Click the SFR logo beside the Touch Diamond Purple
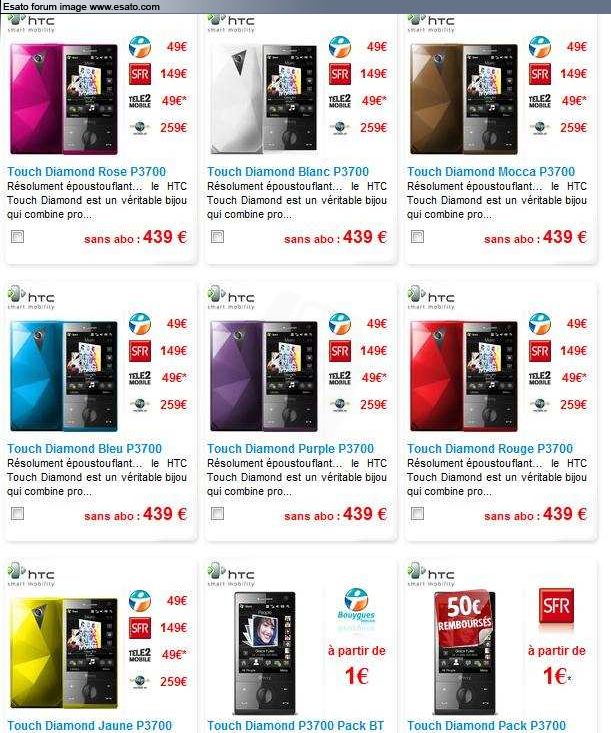This screenshot has width=611, height=733. (340, 351)
